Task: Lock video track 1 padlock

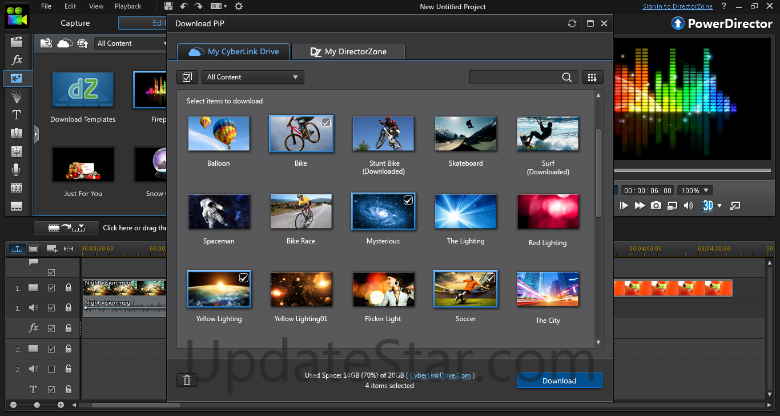Action: coord(69,288)
